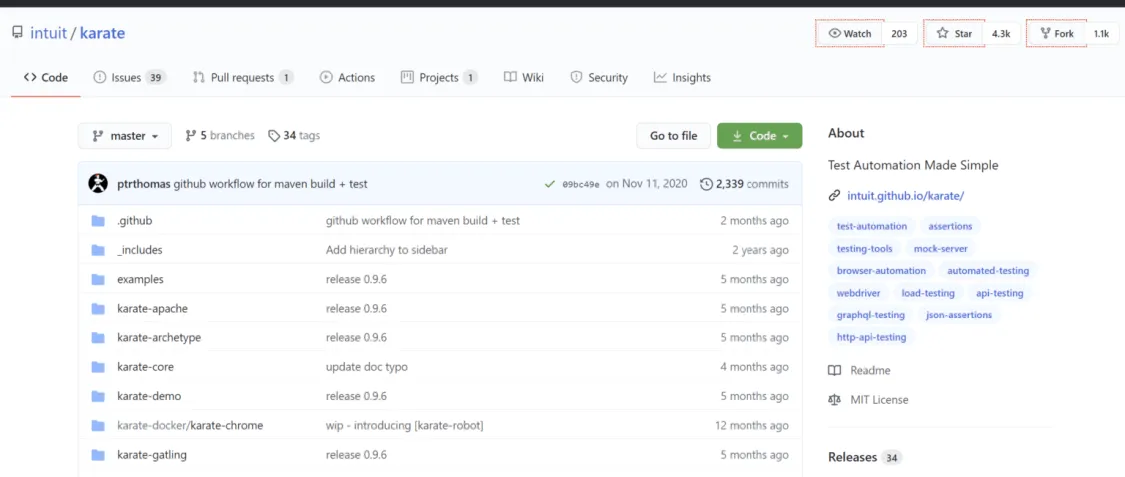The image size is (1125, 477).
Task: Click the _includes folder icon
Action: (x=98, y=250)
